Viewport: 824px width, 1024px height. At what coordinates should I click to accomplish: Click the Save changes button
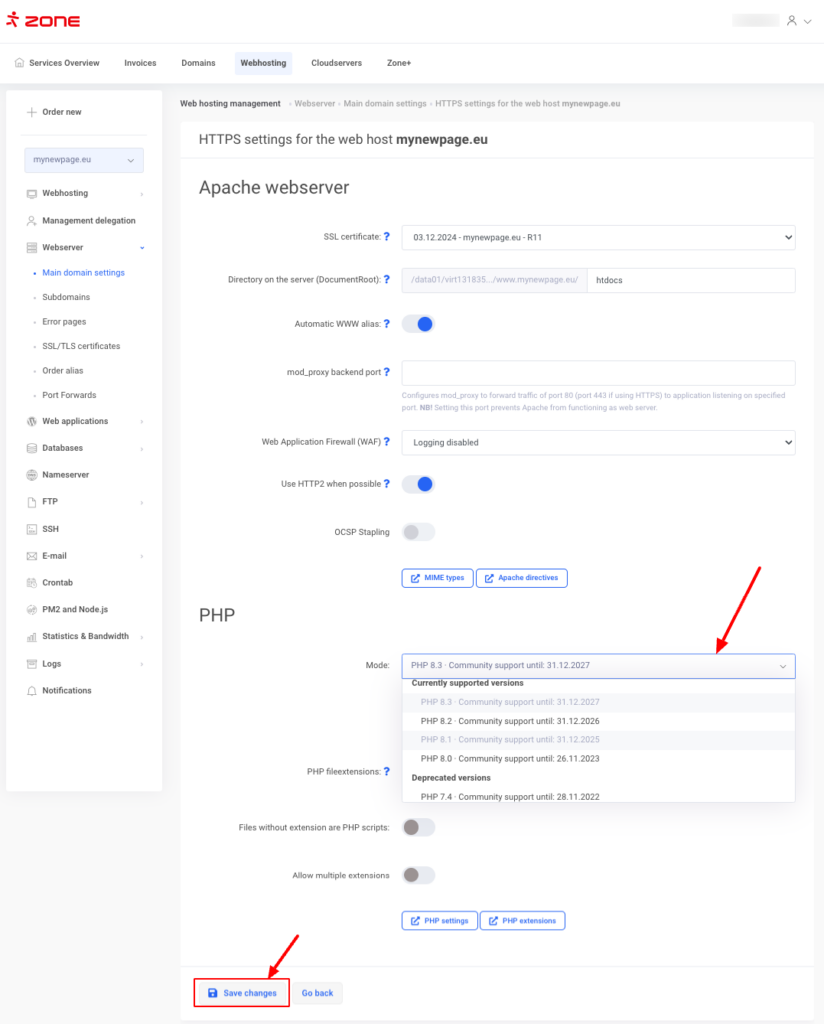242,993
